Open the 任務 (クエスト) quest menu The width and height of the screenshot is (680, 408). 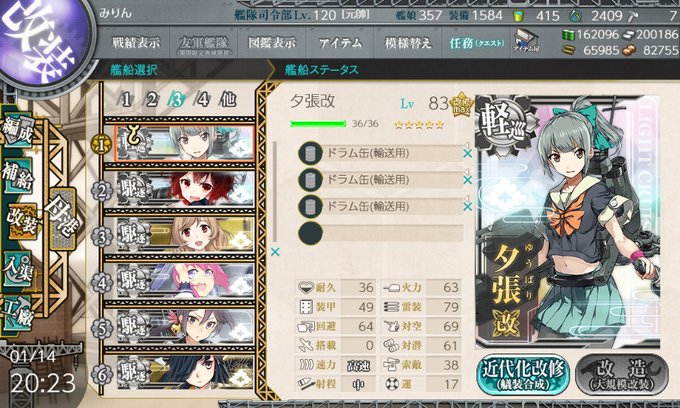pos(477,42)
